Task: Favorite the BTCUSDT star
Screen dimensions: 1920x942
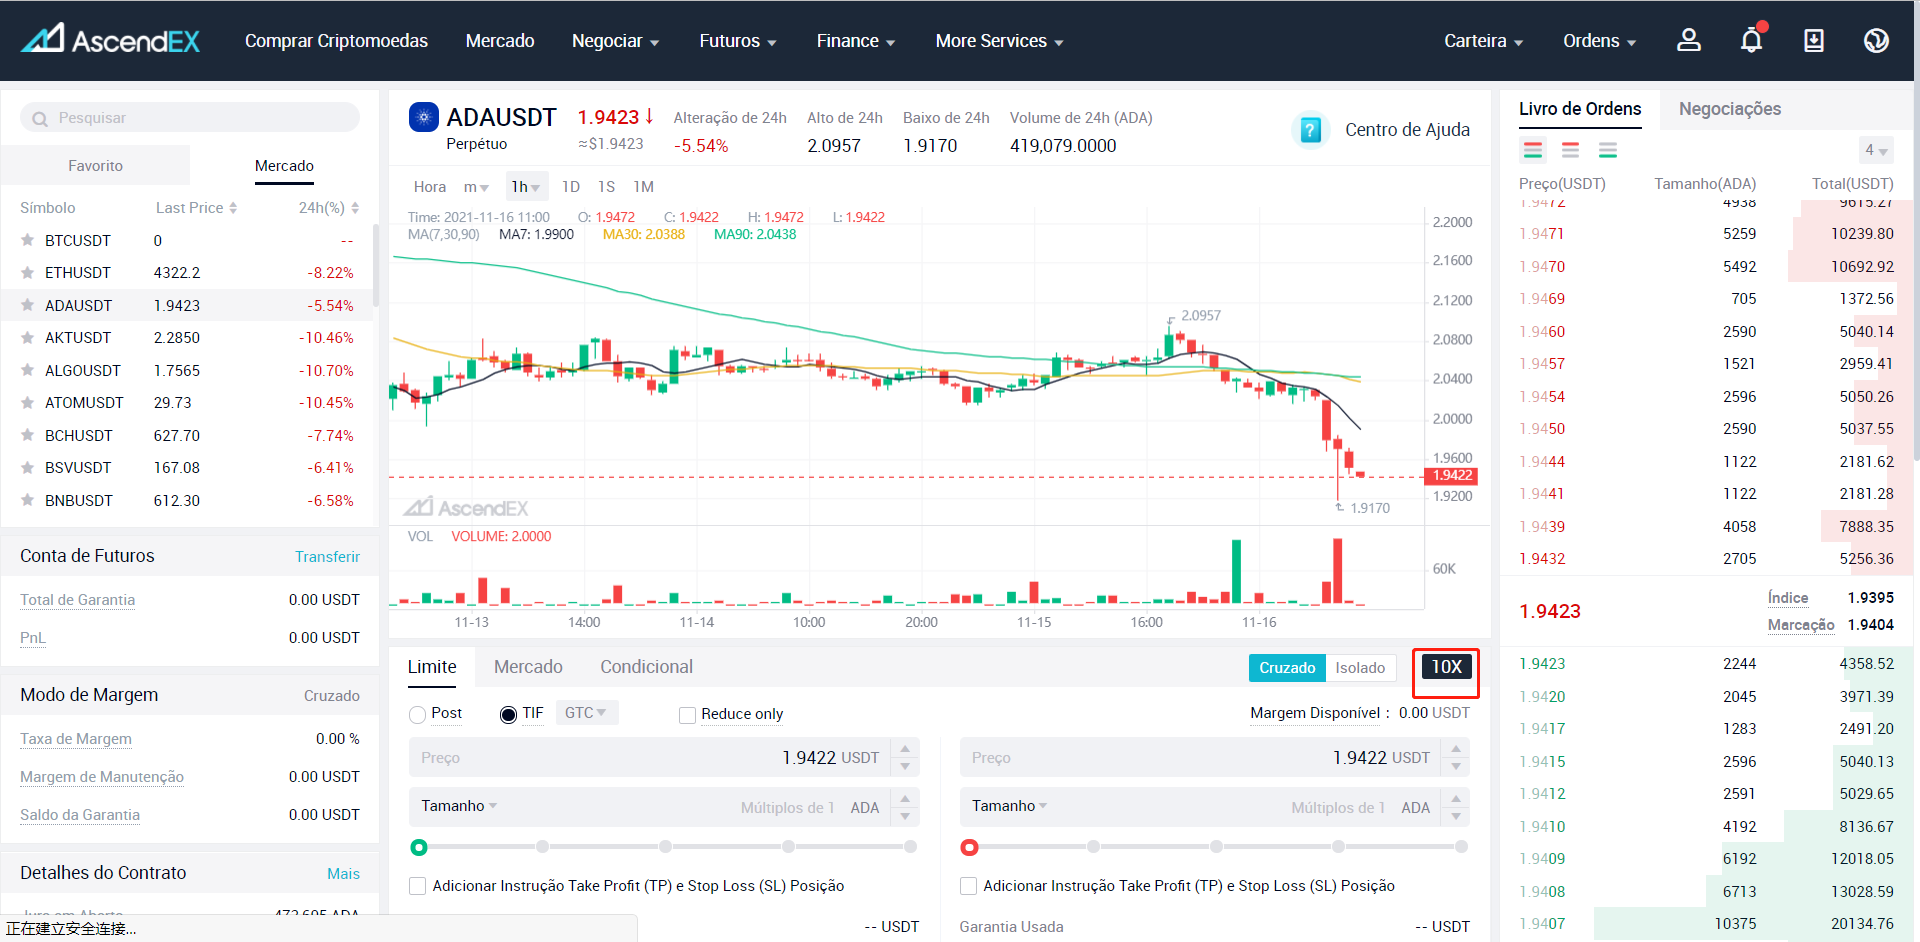Action: click(x=28, y=240)
